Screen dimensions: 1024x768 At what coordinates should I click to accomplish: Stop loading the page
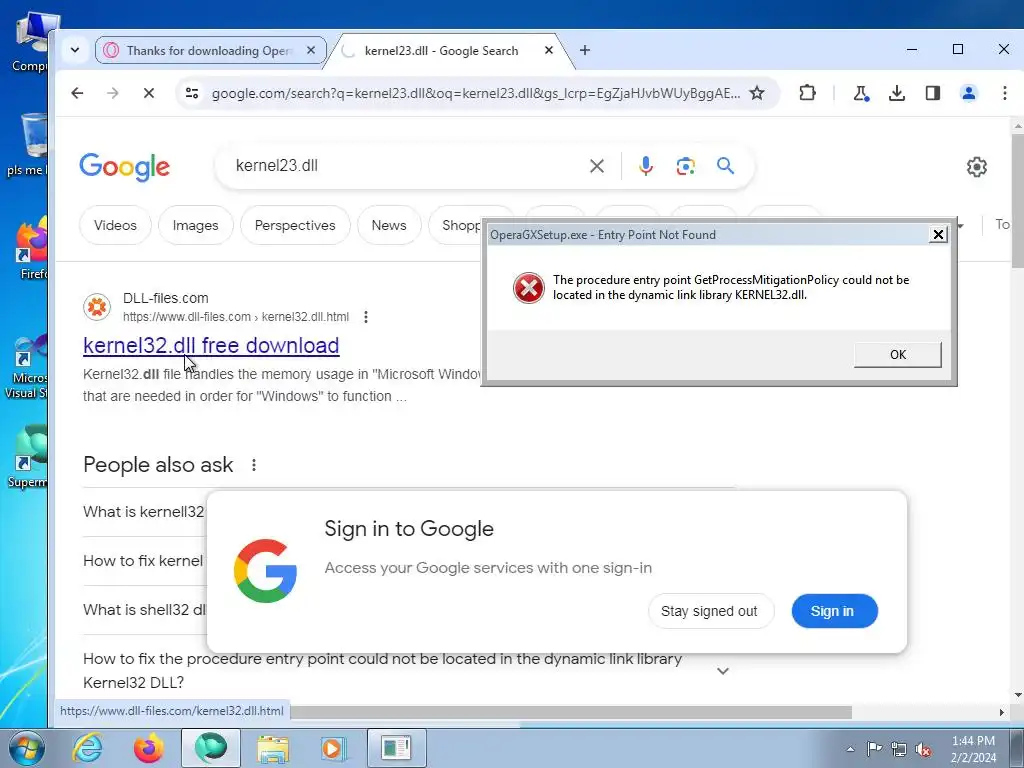click(149, 93)
